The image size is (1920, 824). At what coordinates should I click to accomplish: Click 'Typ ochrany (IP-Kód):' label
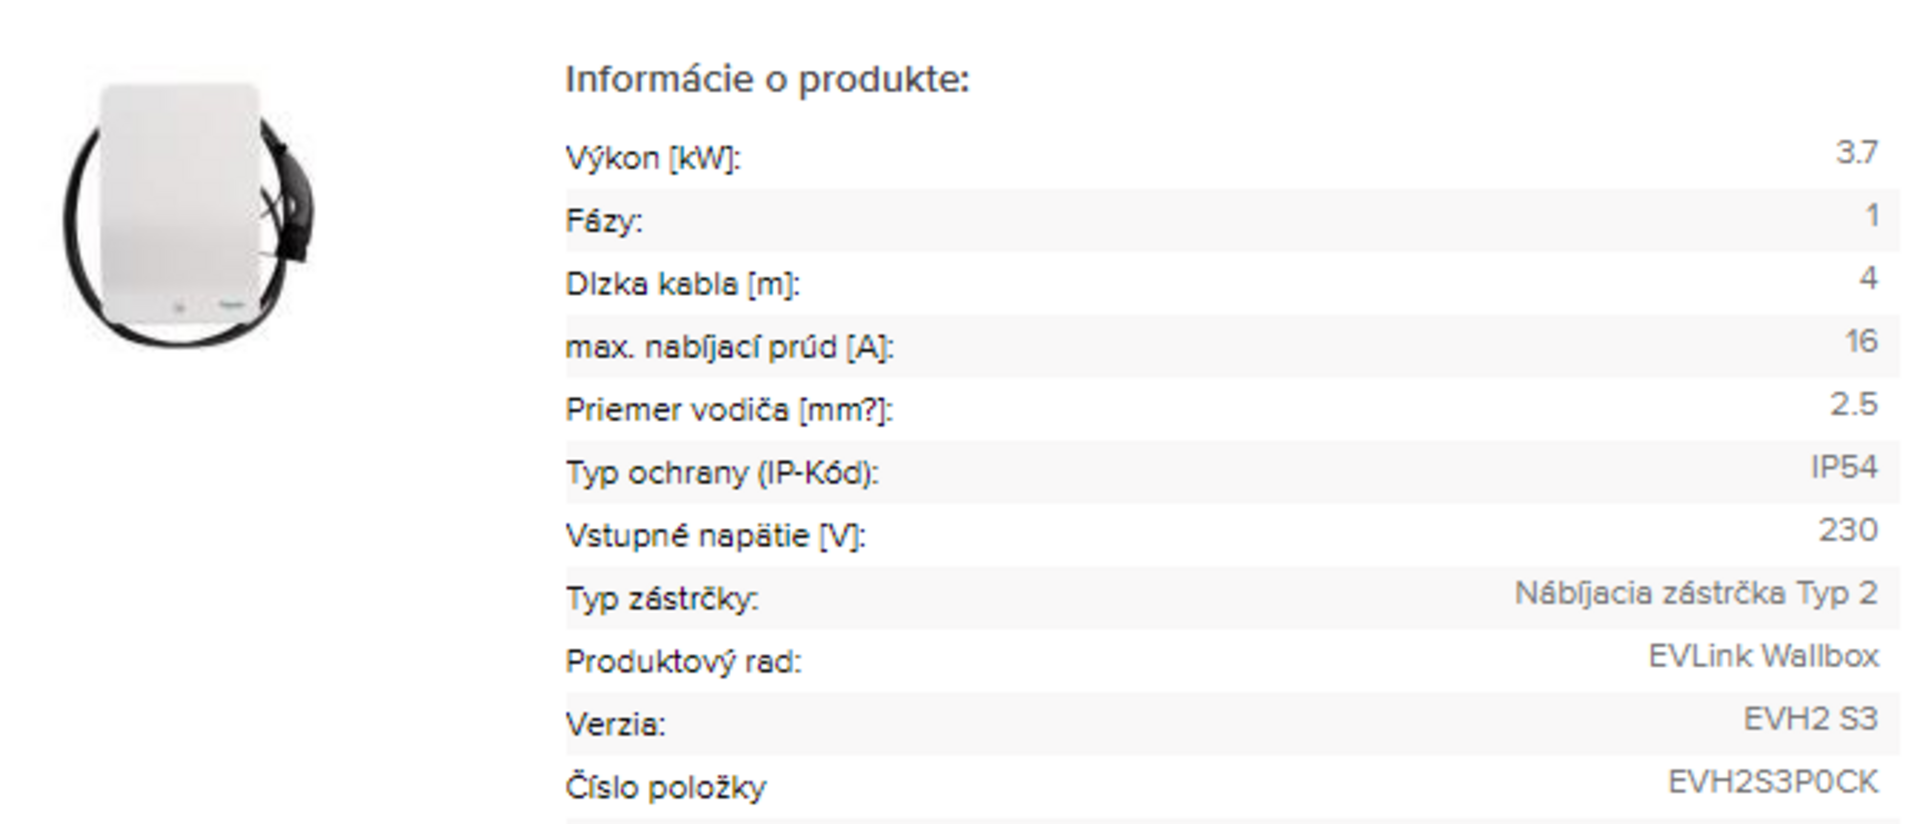click(x=722, y=473)
